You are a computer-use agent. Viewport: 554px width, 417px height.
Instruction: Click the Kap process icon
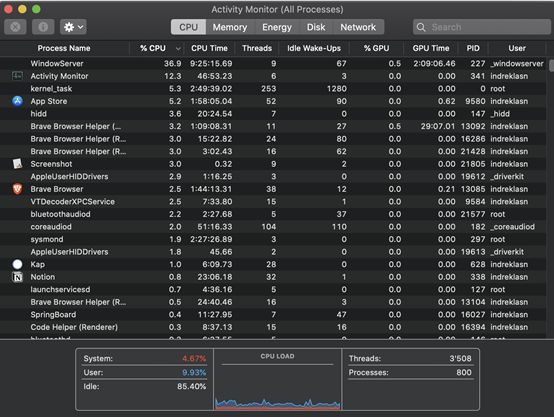[x=17, y=264]
